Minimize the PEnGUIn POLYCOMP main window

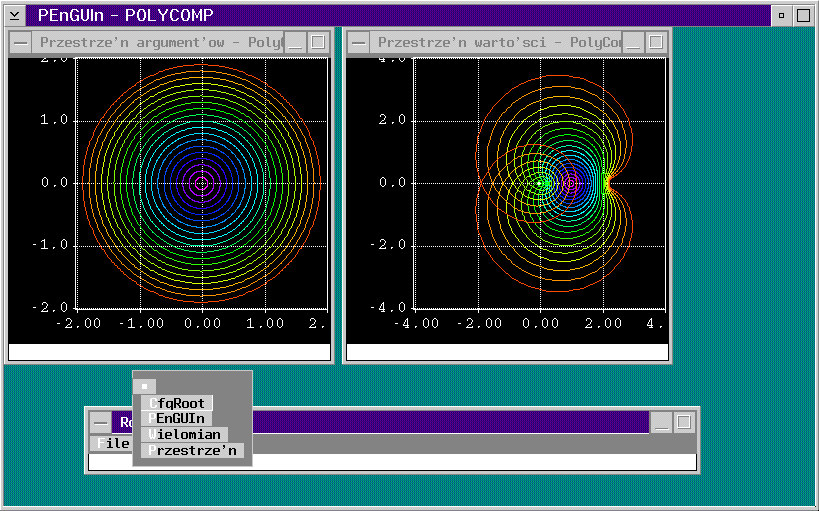pos(781,15)
